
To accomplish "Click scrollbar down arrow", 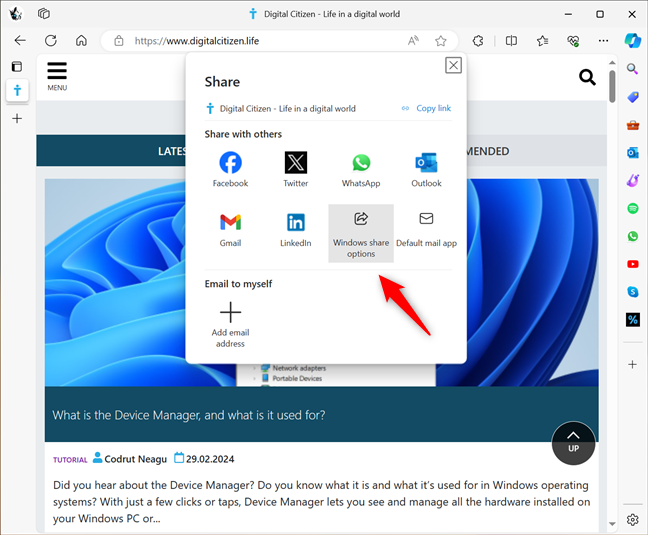I will pyautogui.click(x=612, y=524).
